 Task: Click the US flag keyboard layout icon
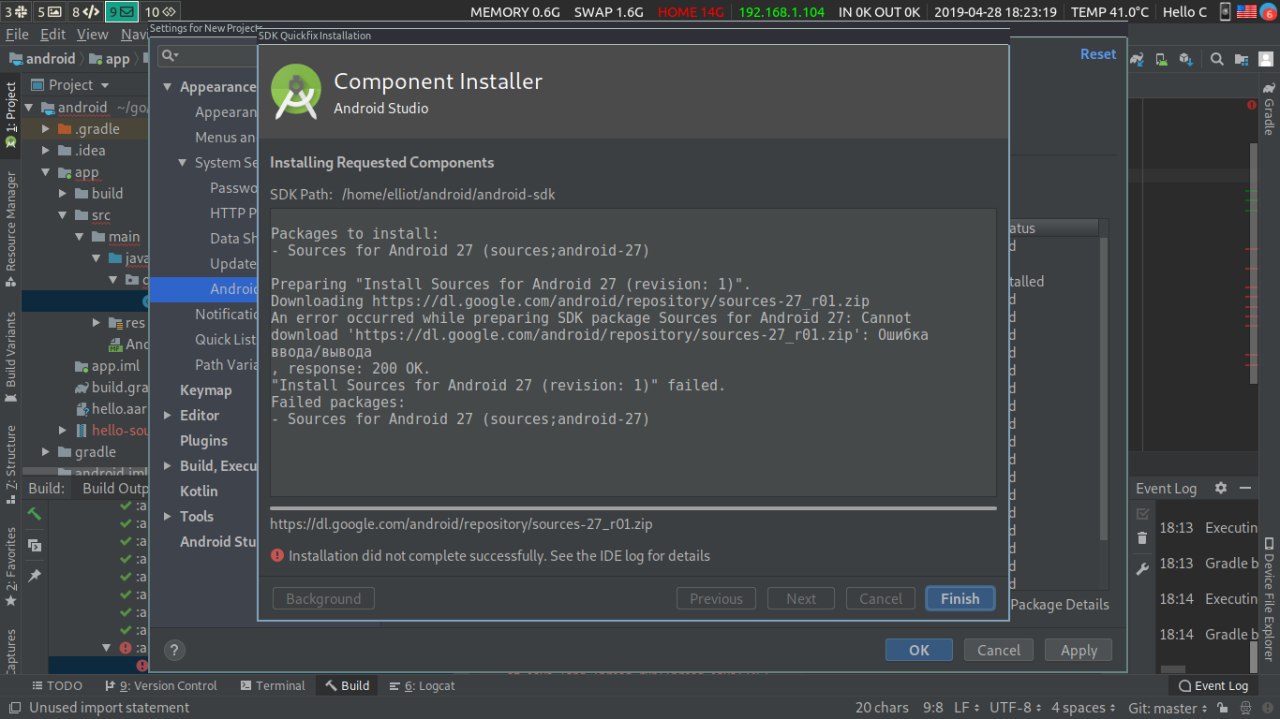tap(1246, 12)
